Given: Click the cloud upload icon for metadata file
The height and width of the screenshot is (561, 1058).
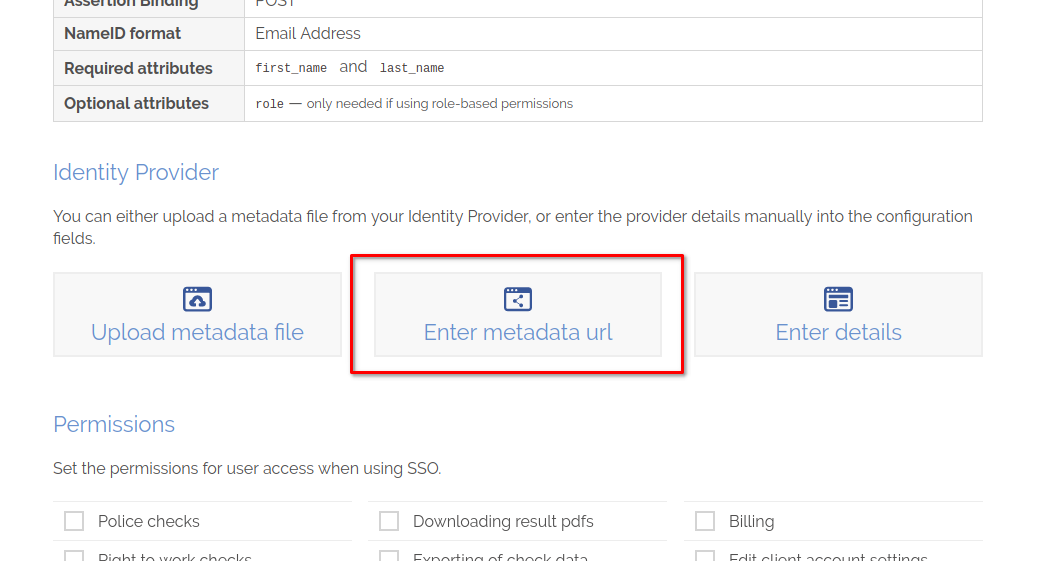Looking at the screenshot, I should coord(197,299).
